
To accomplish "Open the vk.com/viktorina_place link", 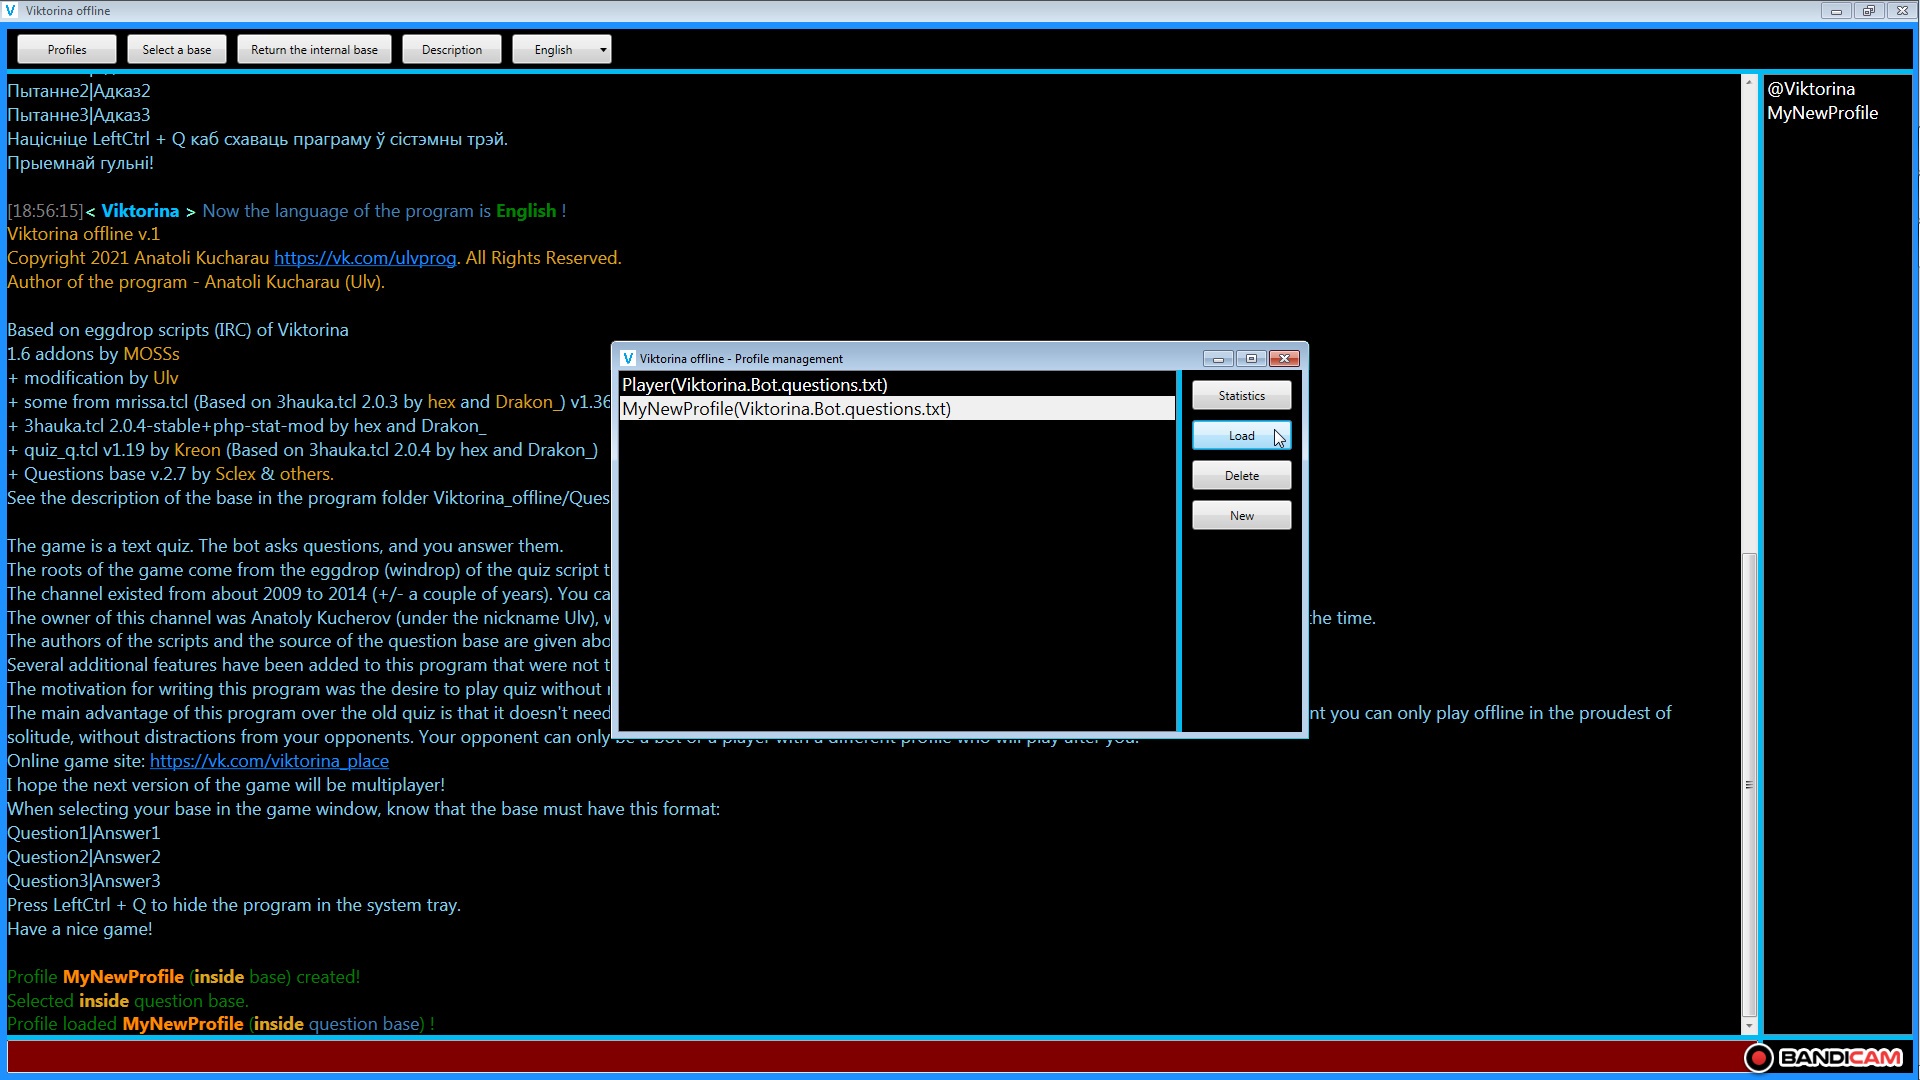I will coord(269,761).
